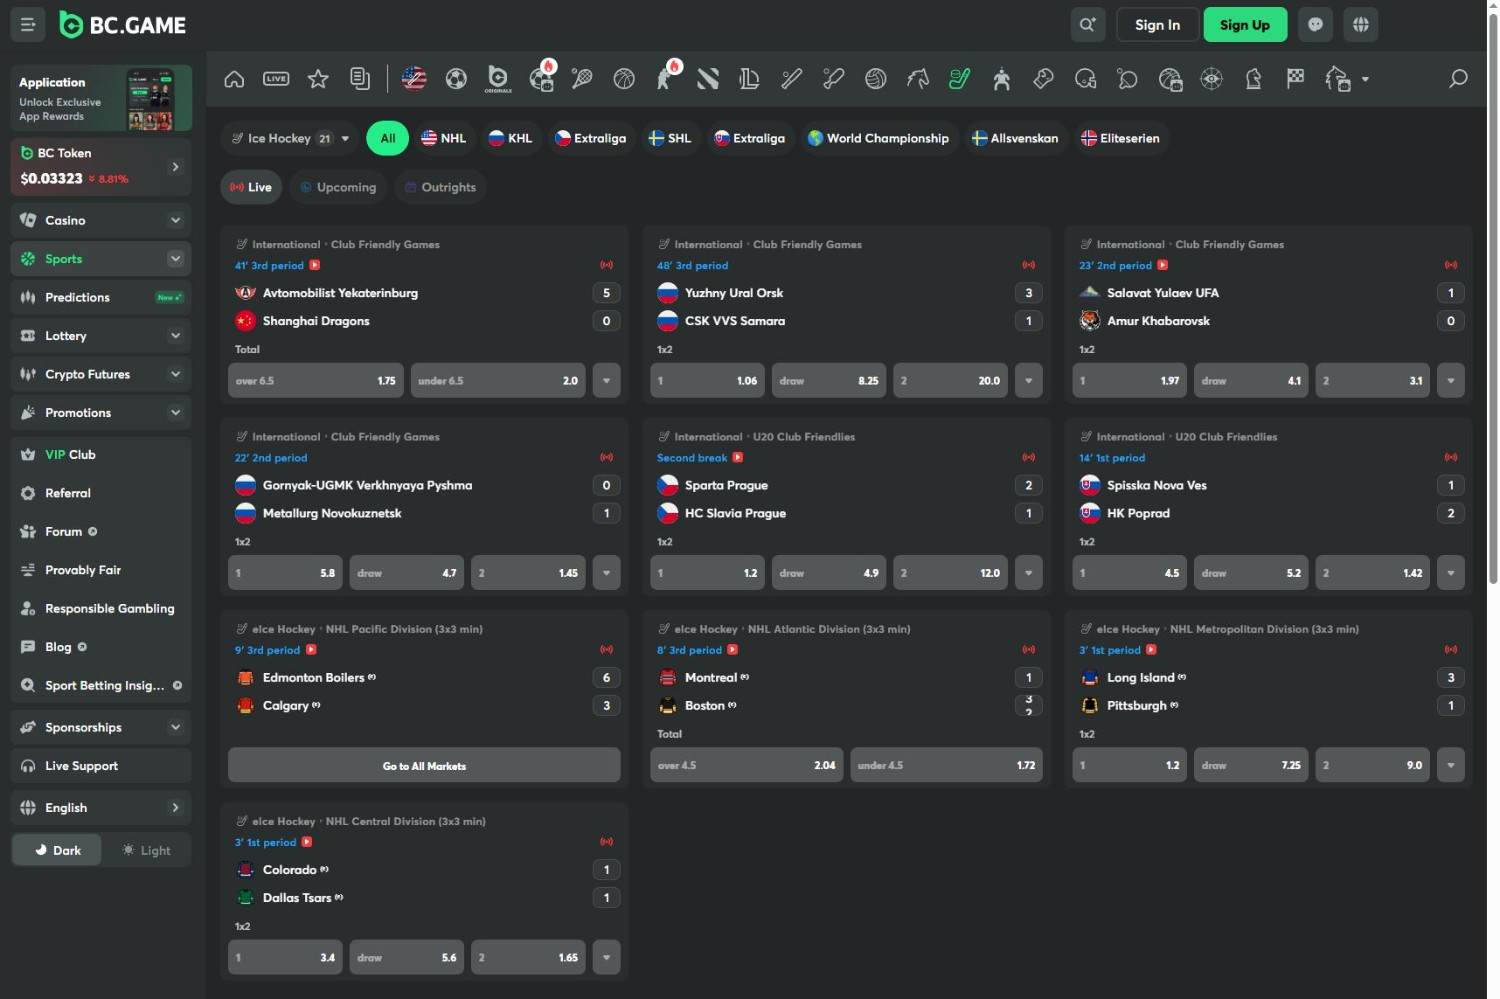Screen dimensions: 1500x999
Task: Select the green Ice Hockey icon
Action: [x=960, y=79]
